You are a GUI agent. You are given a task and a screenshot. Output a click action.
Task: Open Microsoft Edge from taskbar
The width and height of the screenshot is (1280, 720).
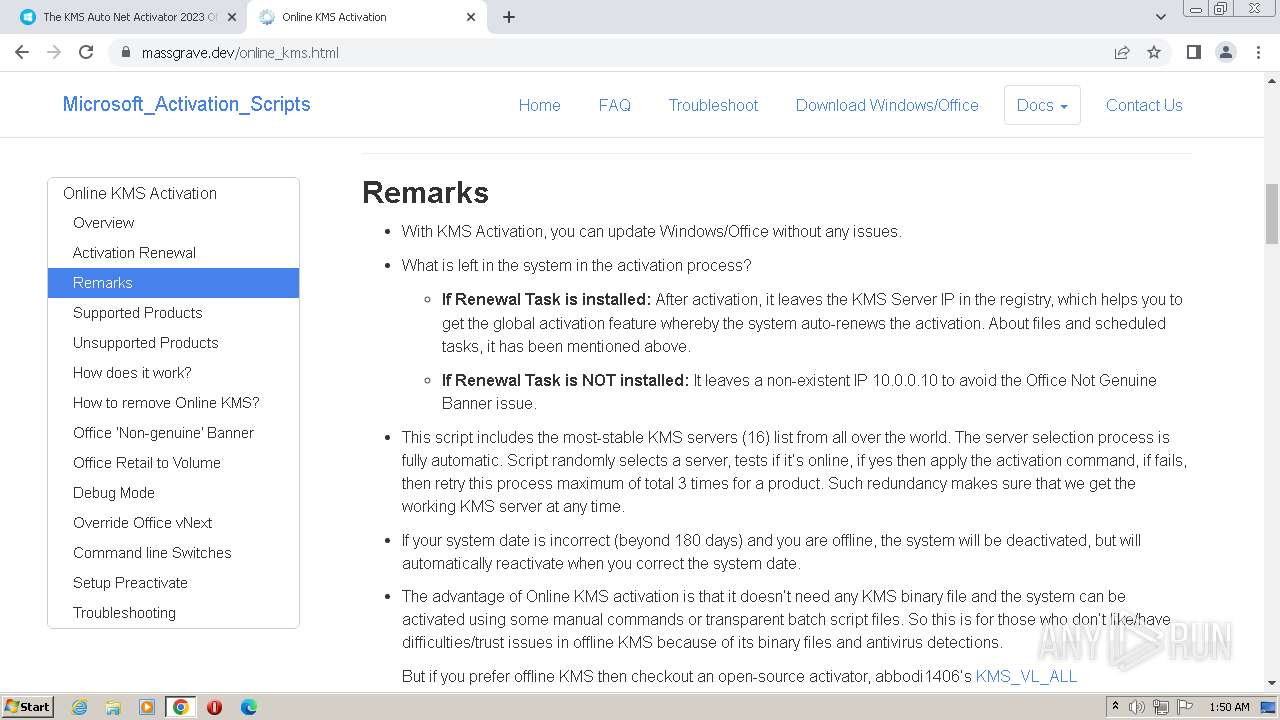coord(248,707)
